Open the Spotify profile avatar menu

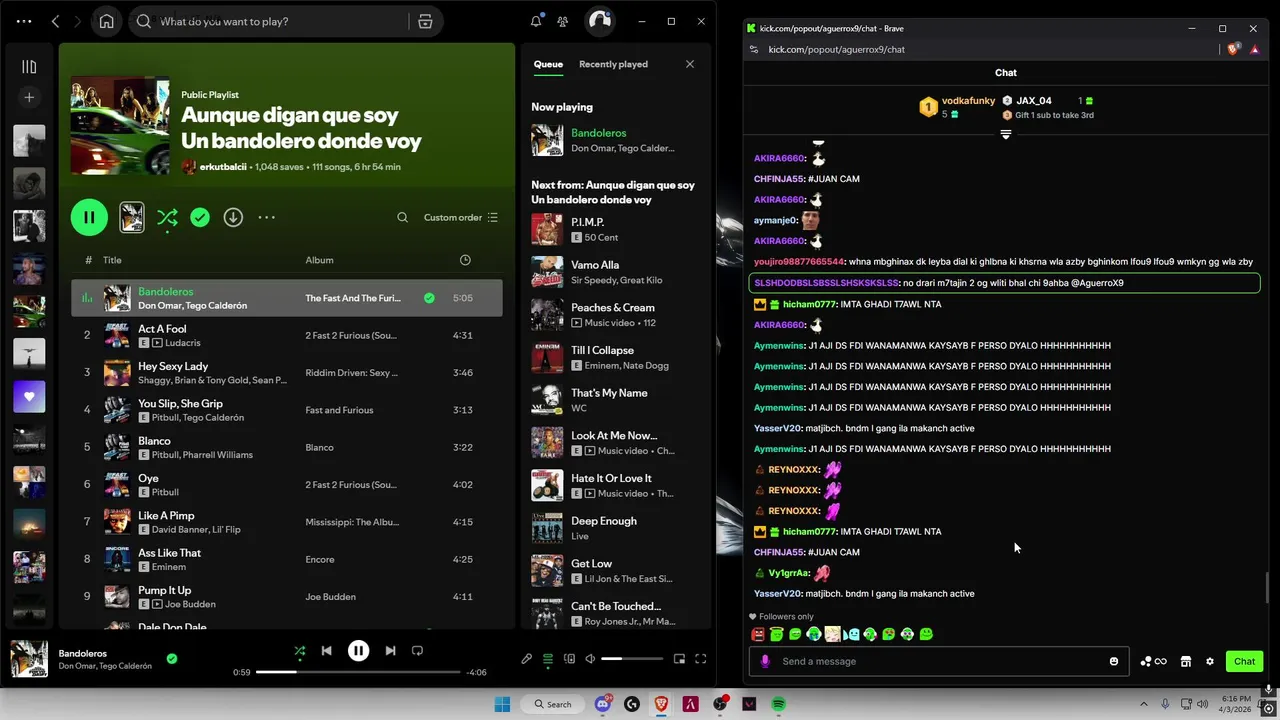pos(599,21)
